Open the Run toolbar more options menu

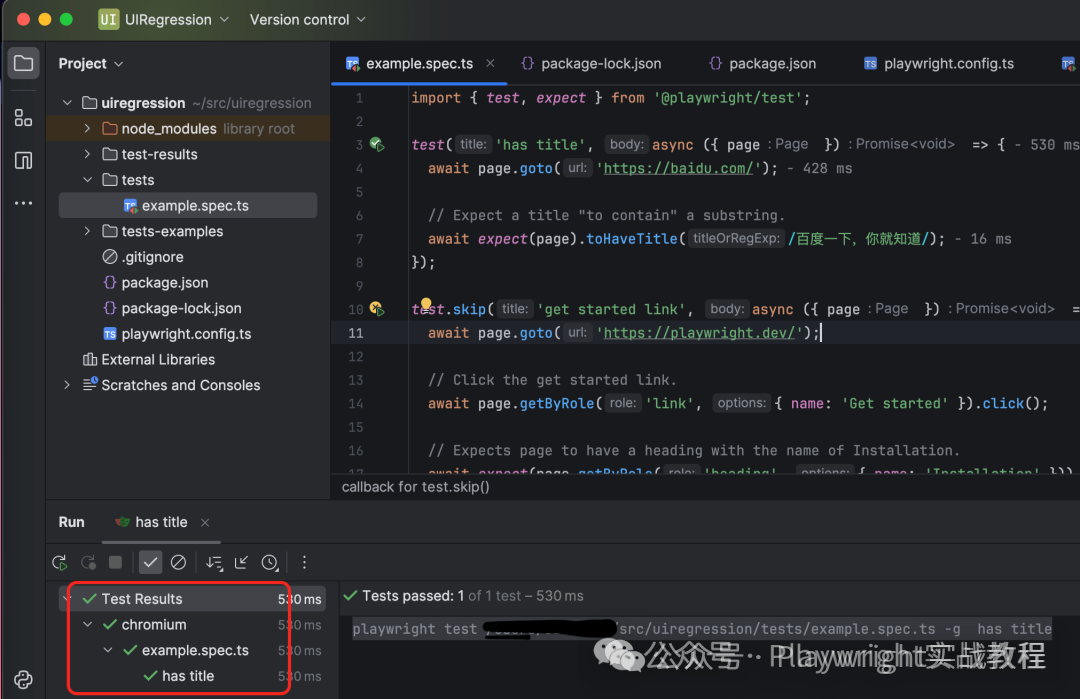(305, 563)
